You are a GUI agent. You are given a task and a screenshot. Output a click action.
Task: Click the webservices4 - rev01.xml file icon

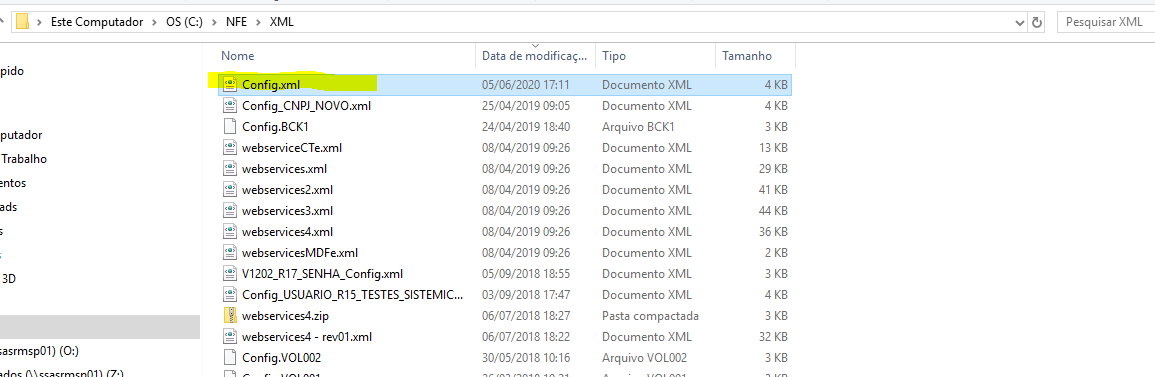tap(229, 337)
